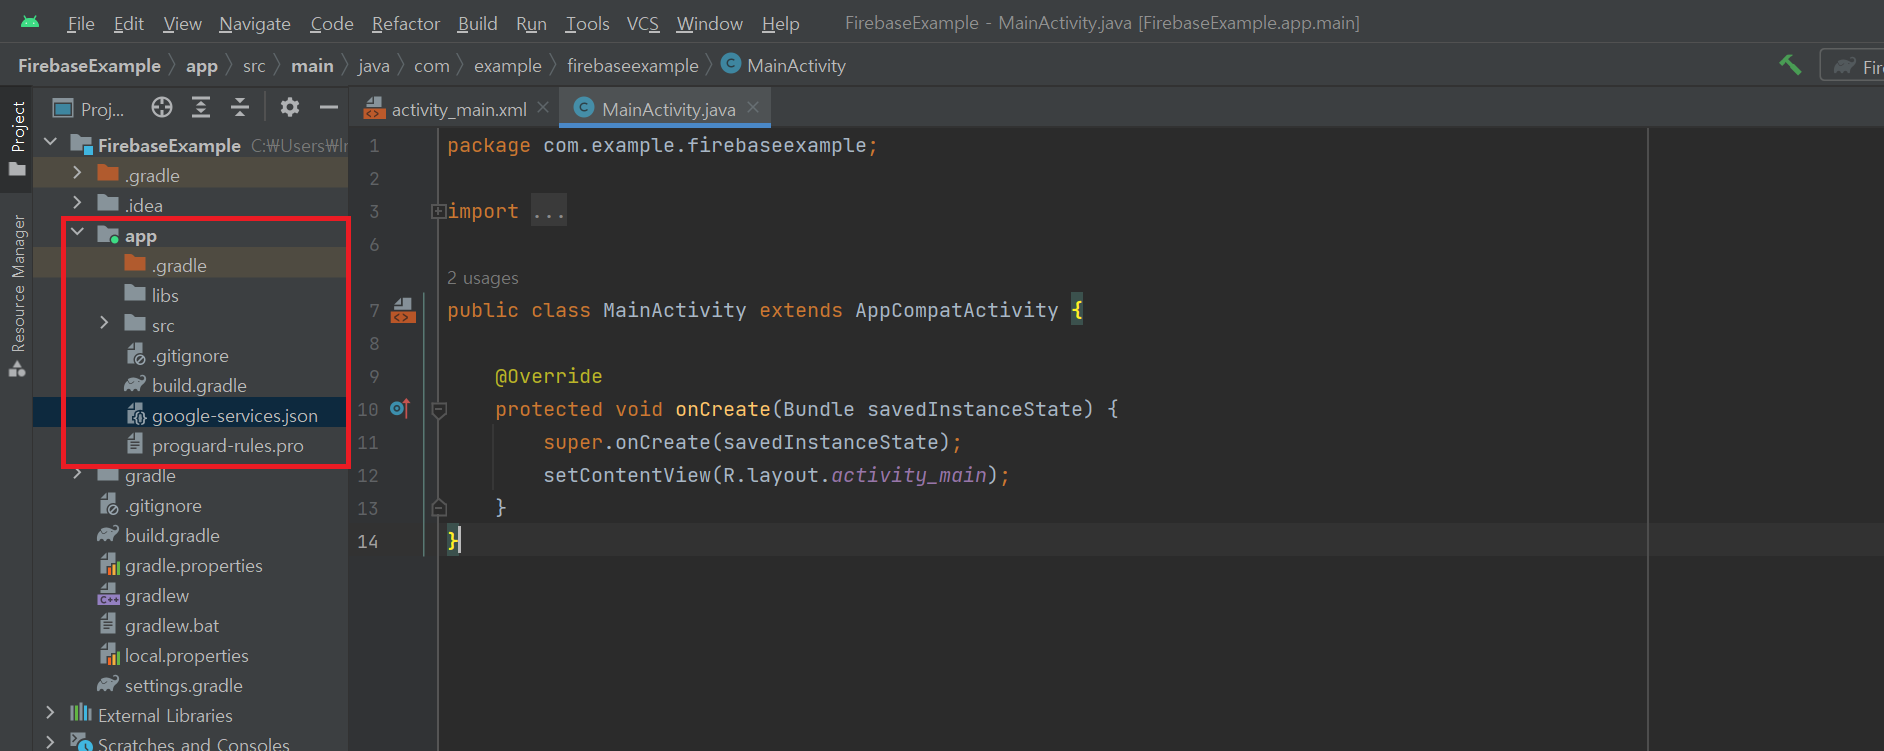1884x751 pixels.
Task: Open the Run menu
Action: 531,23
